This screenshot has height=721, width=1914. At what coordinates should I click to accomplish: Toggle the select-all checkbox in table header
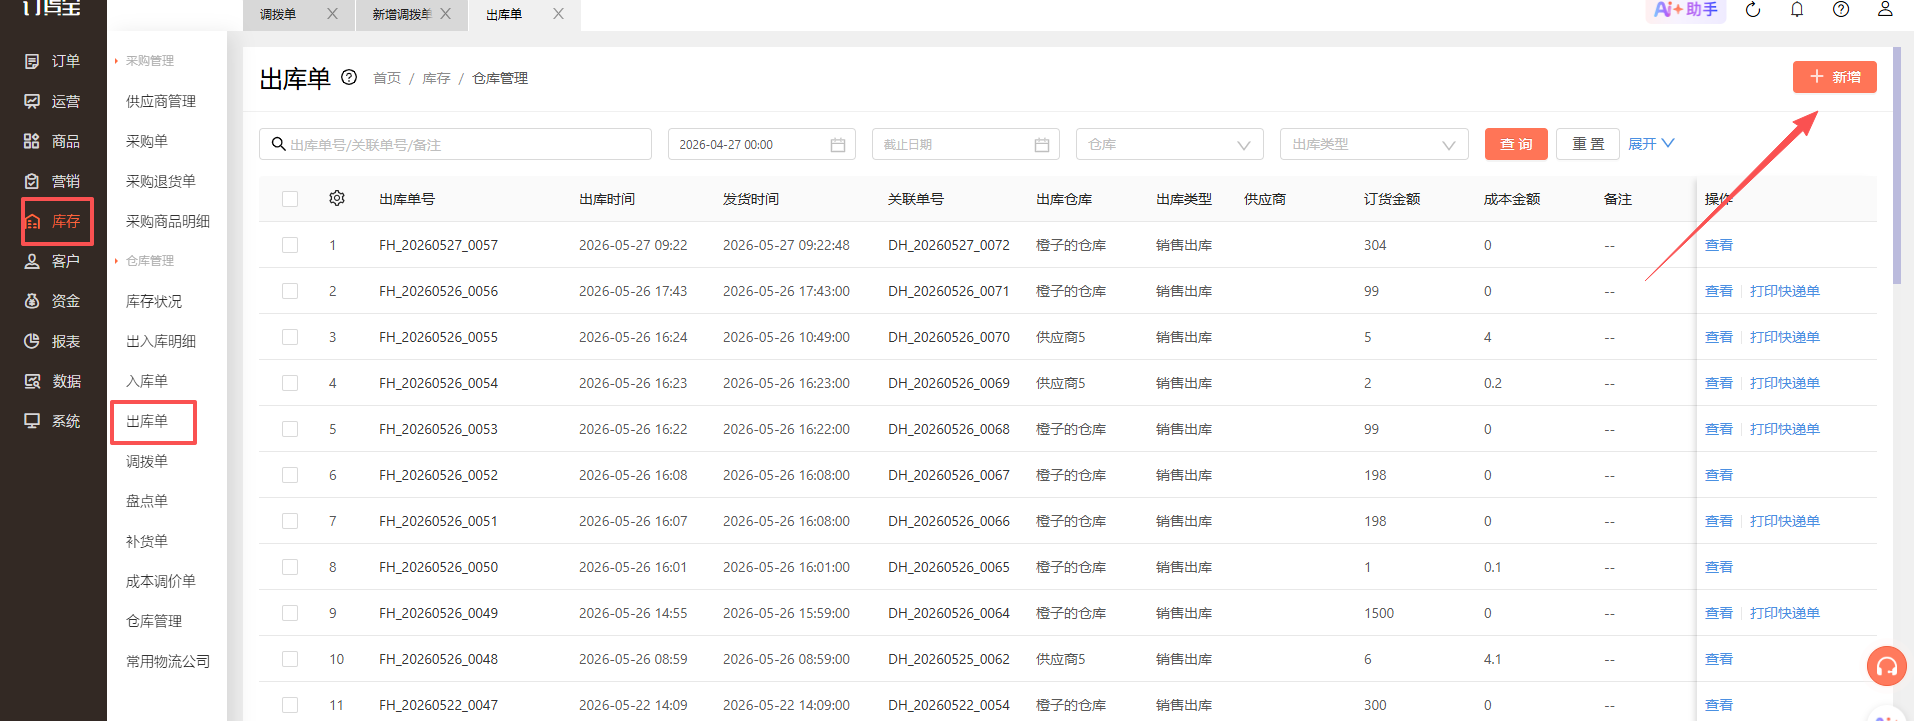290,199
